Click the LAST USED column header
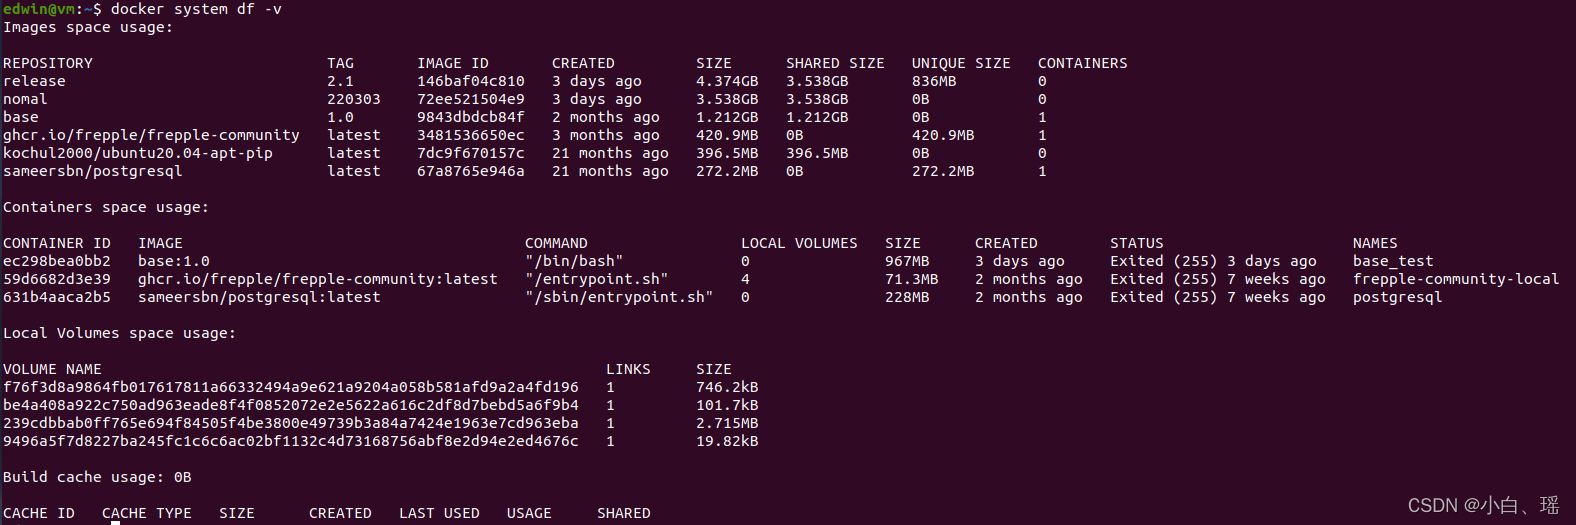 (x=439, y=513)
